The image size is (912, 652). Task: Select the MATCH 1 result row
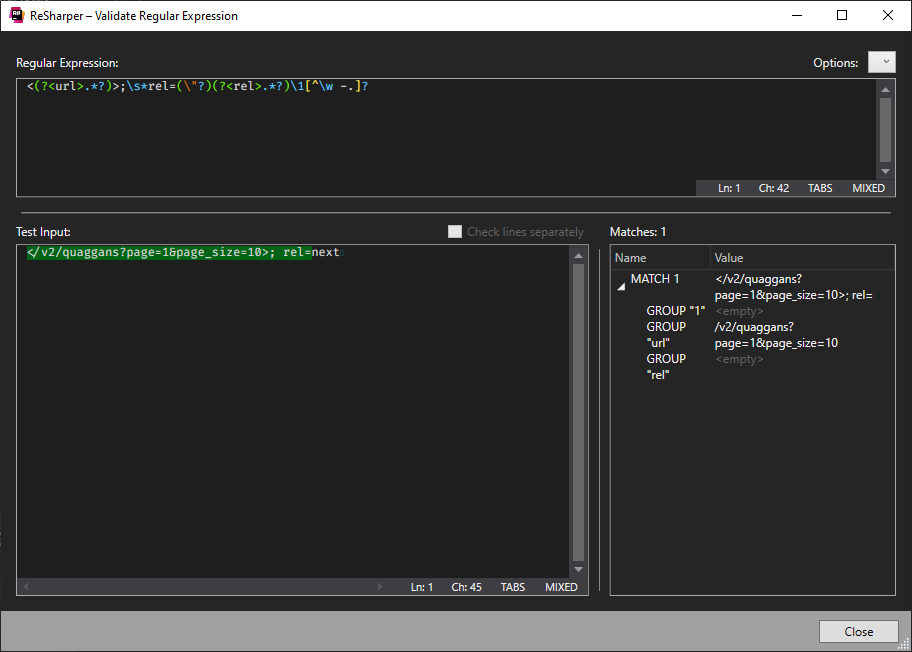[655, 279]
